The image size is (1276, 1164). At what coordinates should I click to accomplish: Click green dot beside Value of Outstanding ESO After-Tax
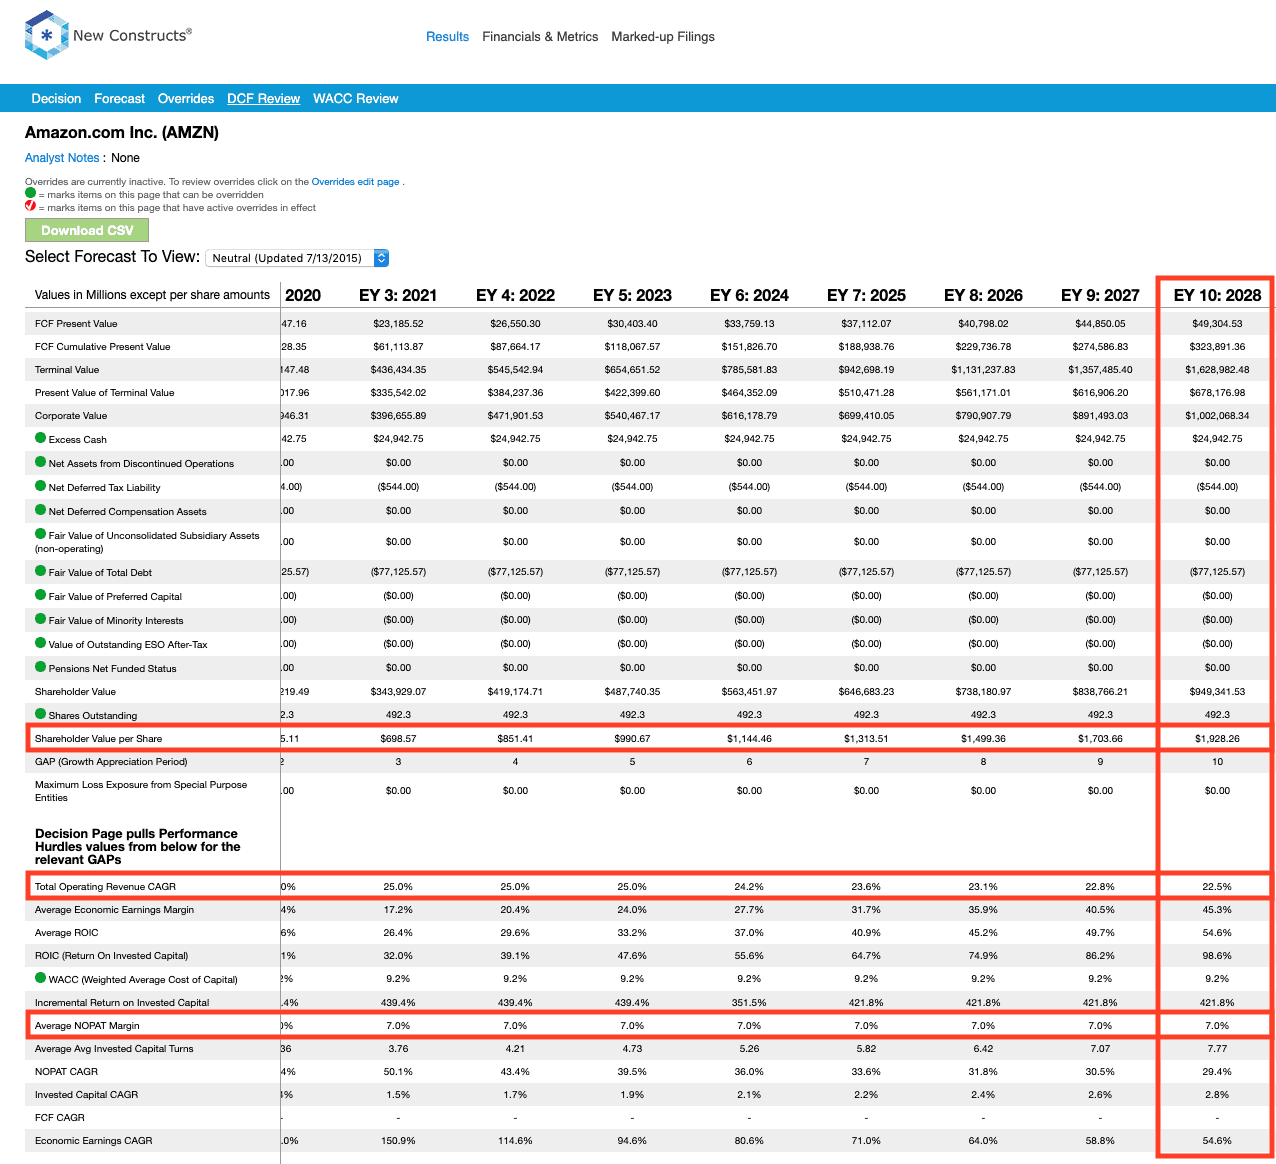point(41,643)
